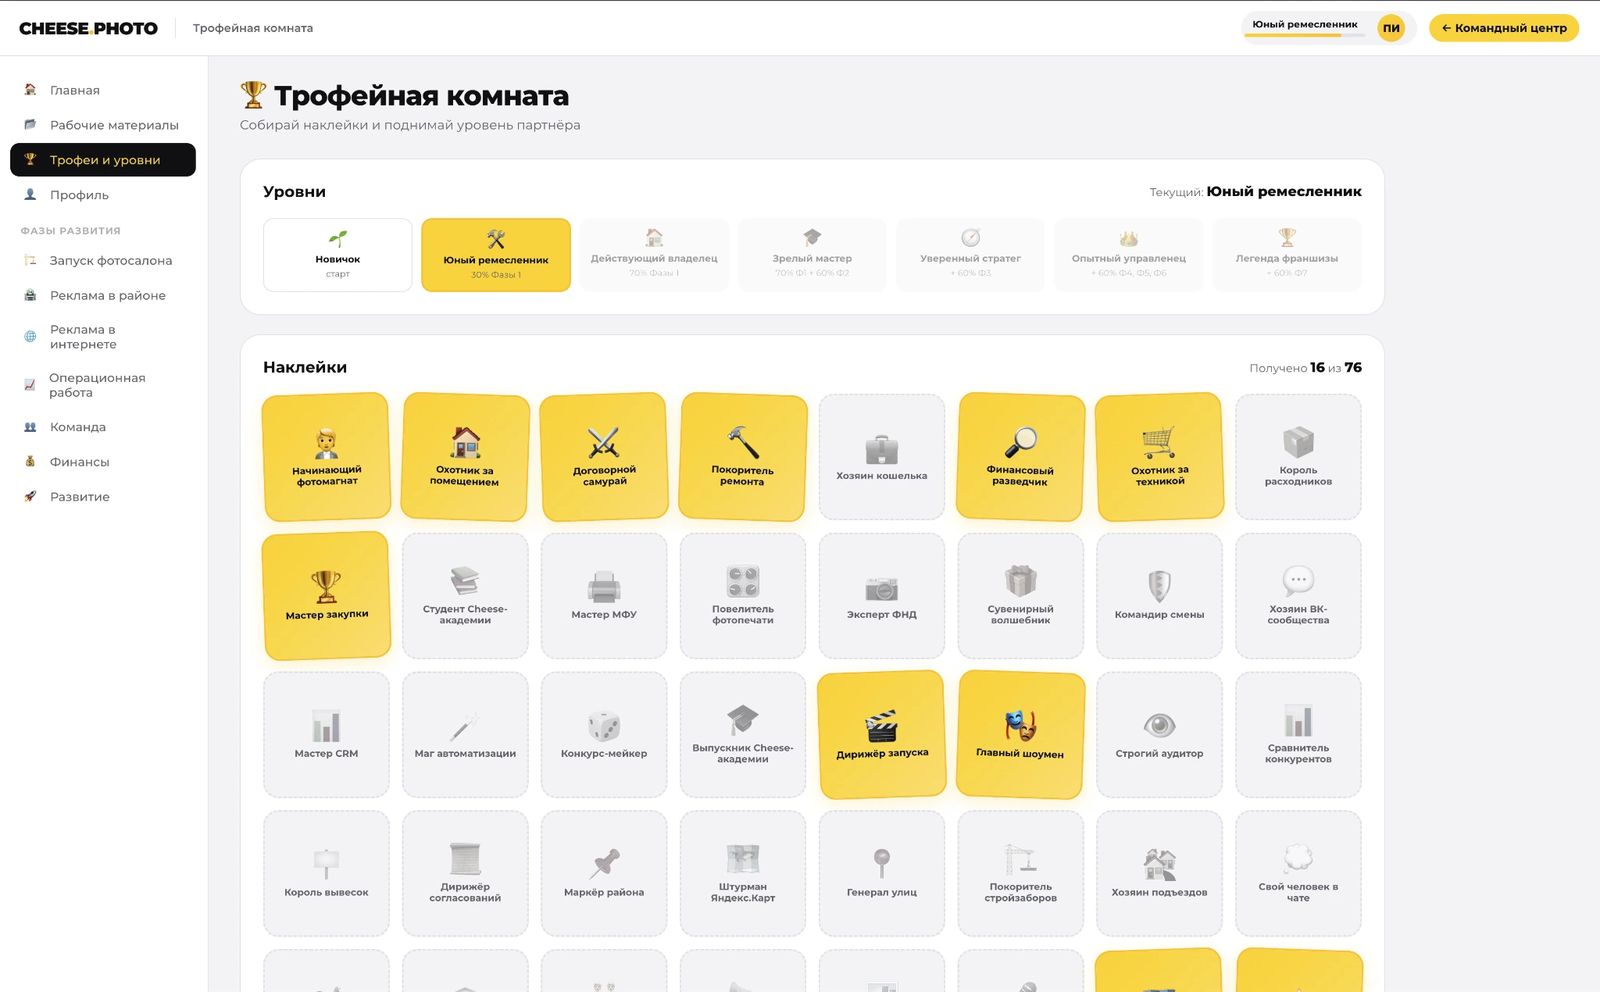Click the Получено 16 из 76 counter

(x=1305, y=368)
